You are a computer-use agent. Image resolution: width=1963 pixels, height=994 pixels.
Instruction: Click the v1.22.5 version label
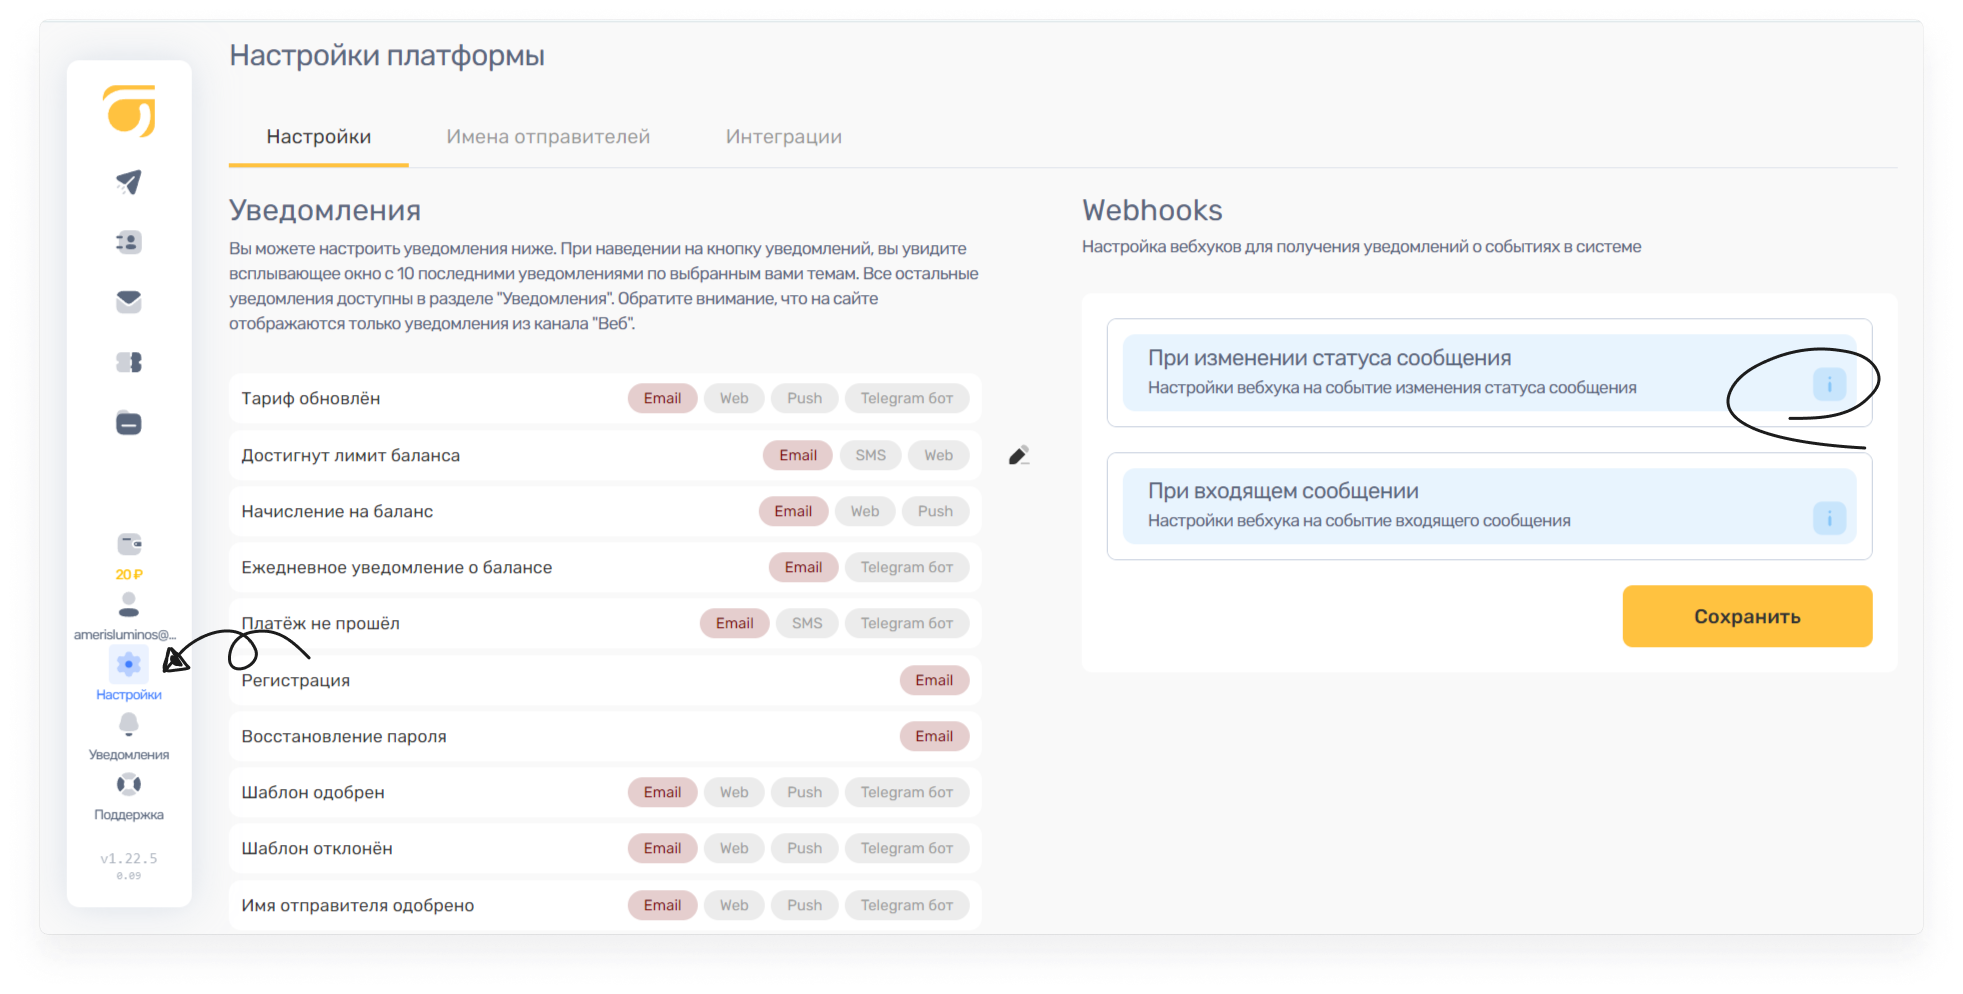point(129,858)
